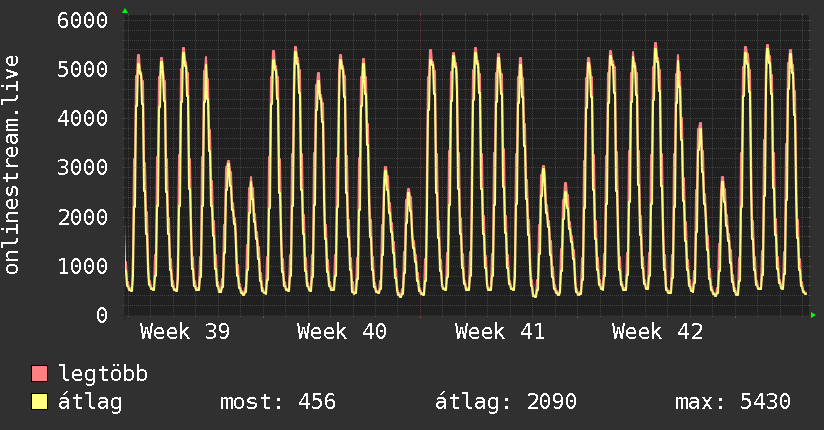Screen dimensions: 824x430
Task: Click the green arrow atop the y-axis
Action: (x=125, y=11)
